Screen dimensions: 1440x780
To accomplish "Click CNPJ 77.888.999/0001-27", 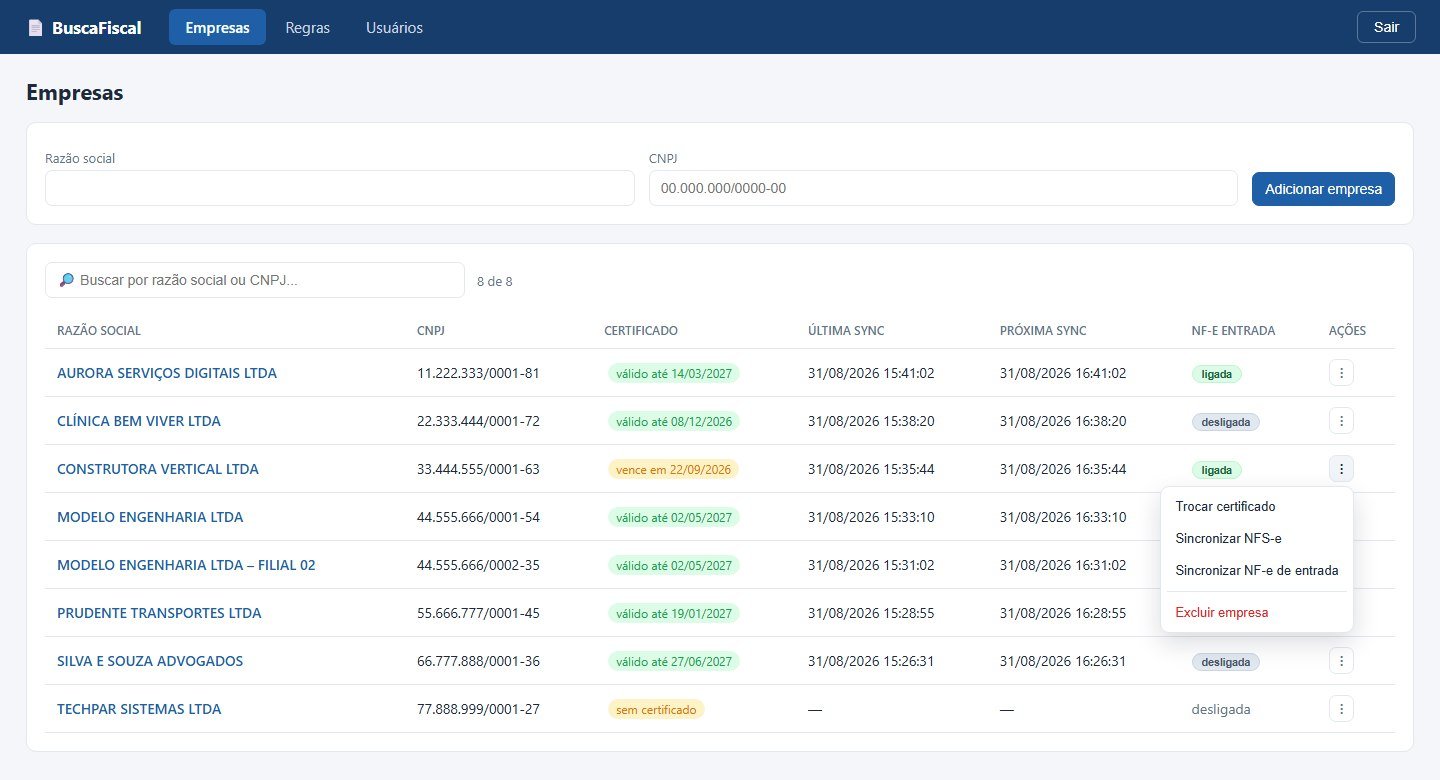I will click(478, 709).
